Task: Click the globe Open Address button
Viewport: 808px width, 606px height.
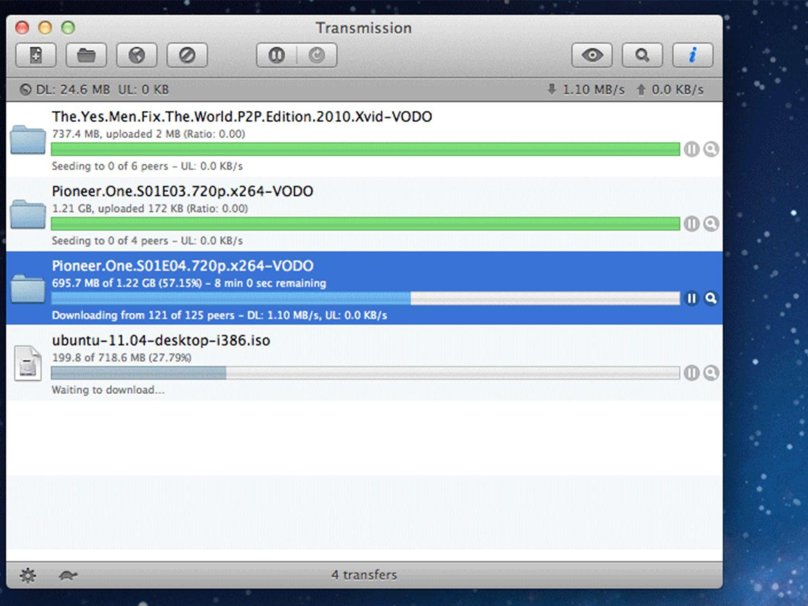Action: click(x=137, y=56)
